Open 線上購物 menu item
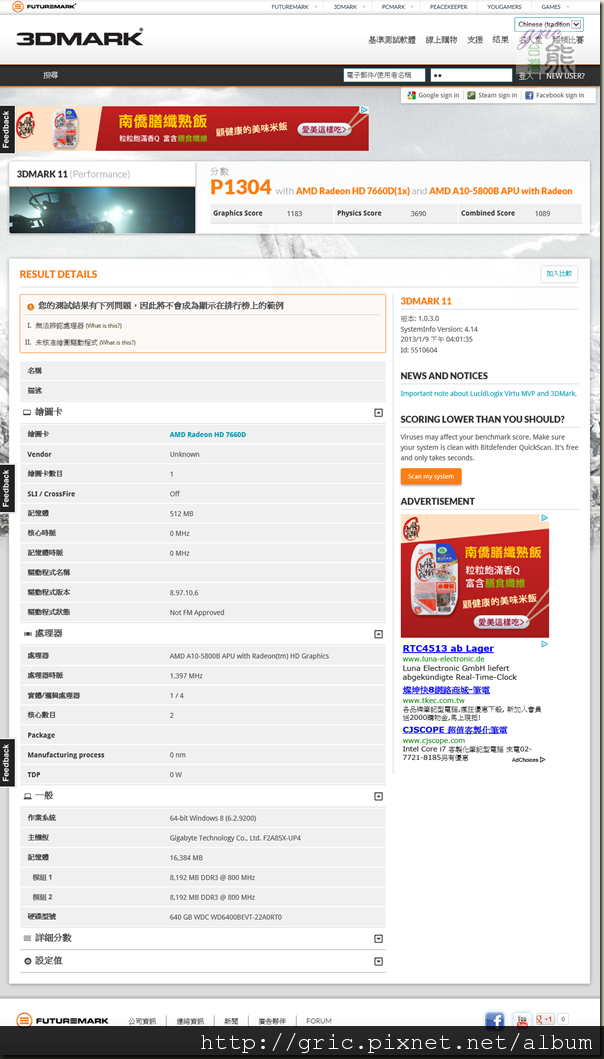This screenshot has width=604, height=1059. tap(441, 40)
